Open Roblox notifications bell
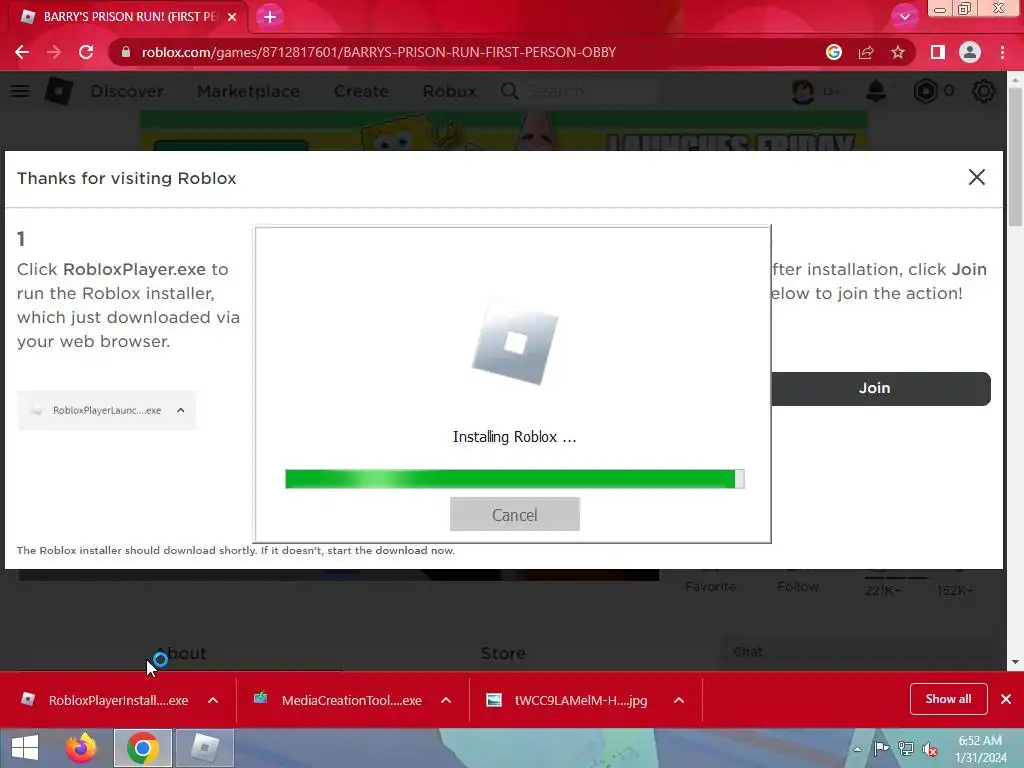1024x768 pixels. click(876, 91)
